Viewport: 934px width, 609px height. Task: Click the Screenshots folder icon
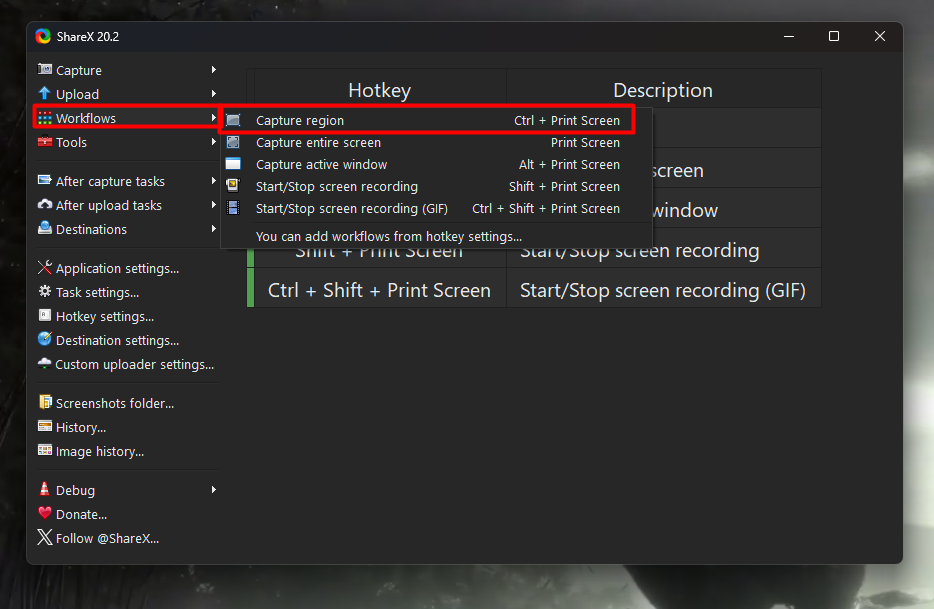(x=45, y=402)
